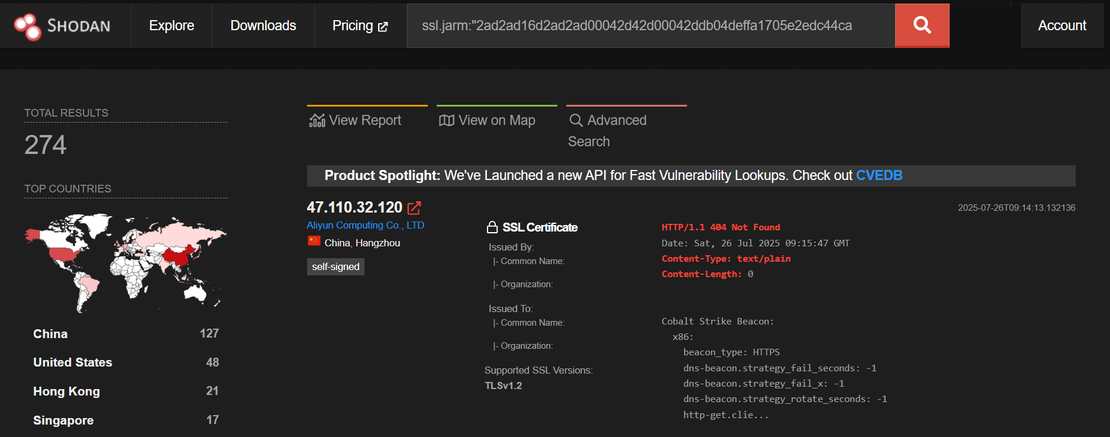Open the CVEDB link in spotlight banner
This screenshot has width=1110, height=437.
pos(880,175)
